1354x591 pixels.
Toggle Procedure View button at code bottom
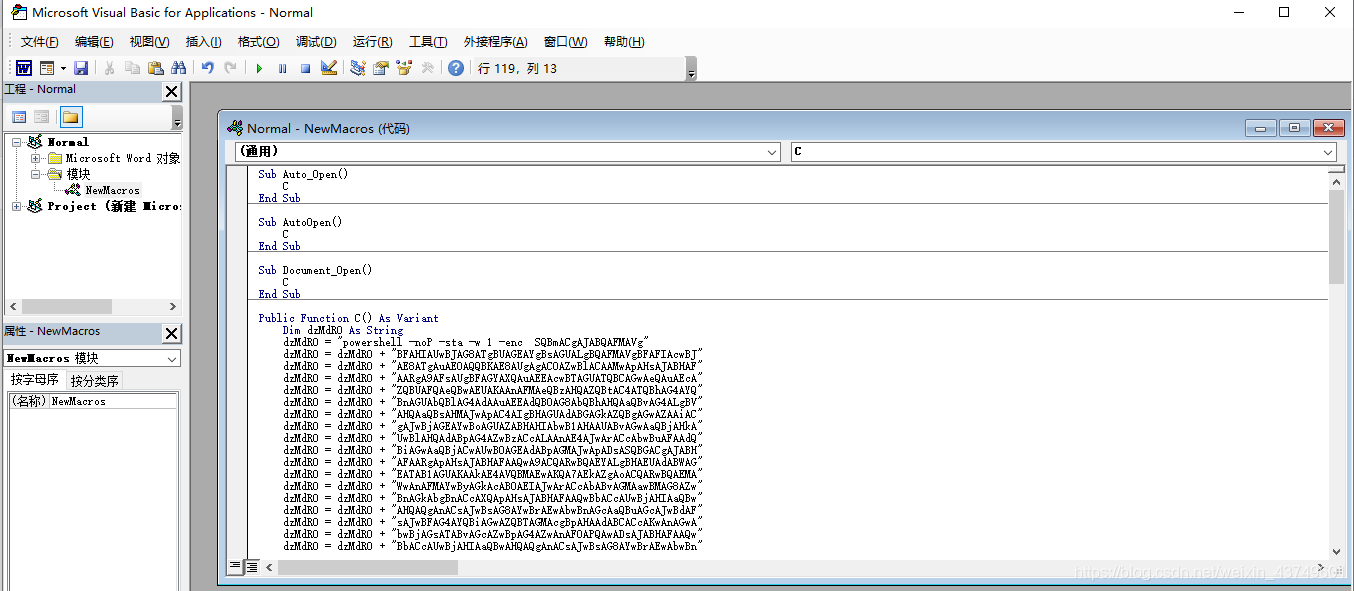pos(235,566)
